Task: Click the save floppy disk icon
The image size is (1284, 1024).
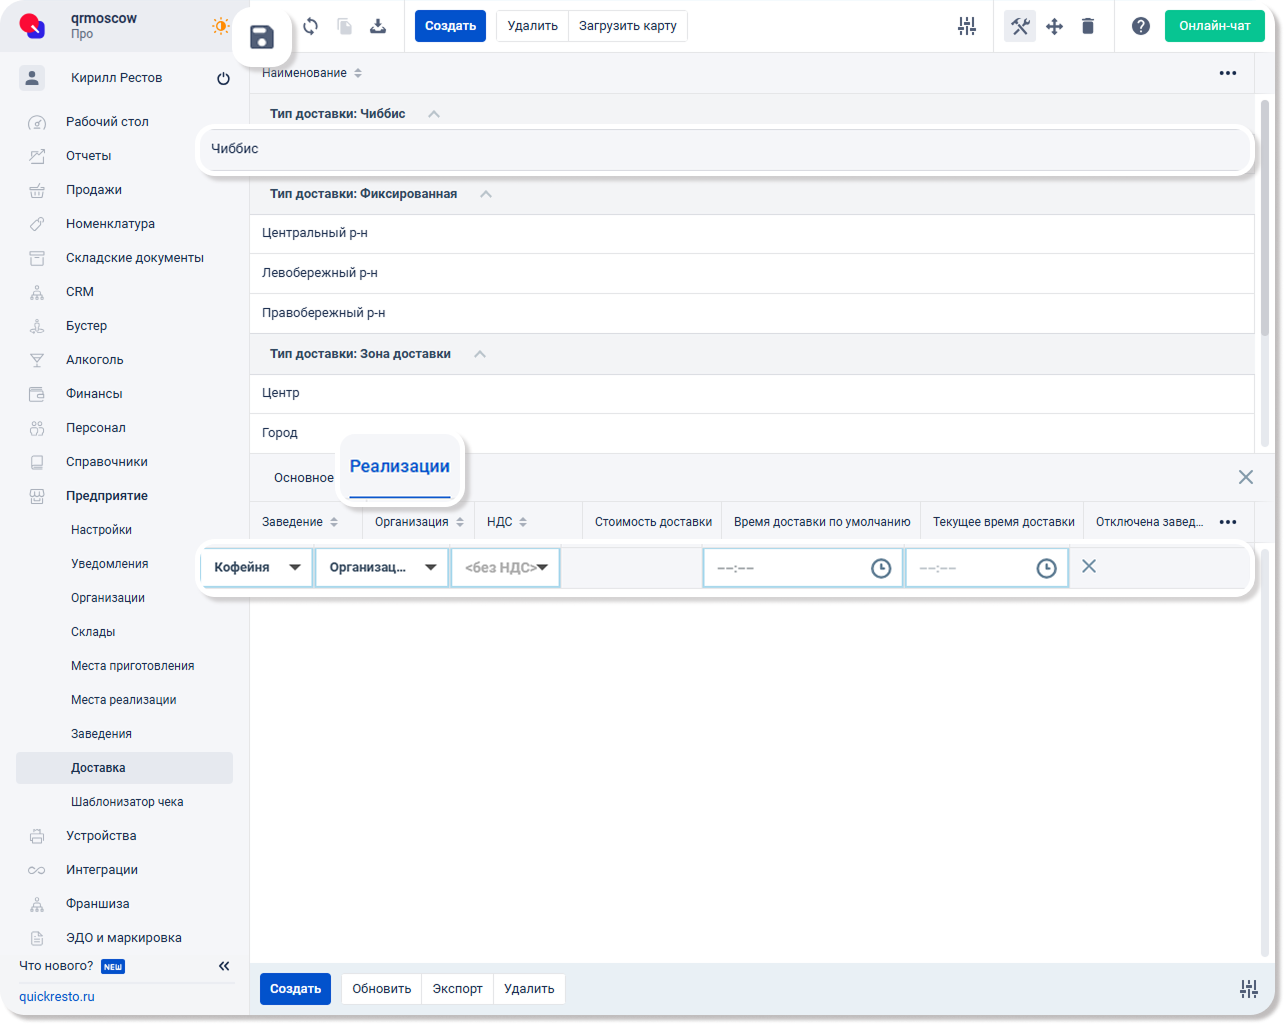Action: (262, 39)
